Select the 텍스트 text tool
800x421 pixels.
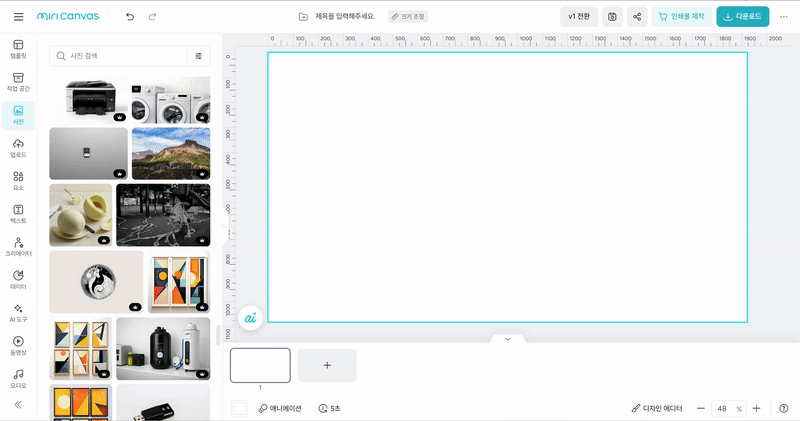pos(18,214)
